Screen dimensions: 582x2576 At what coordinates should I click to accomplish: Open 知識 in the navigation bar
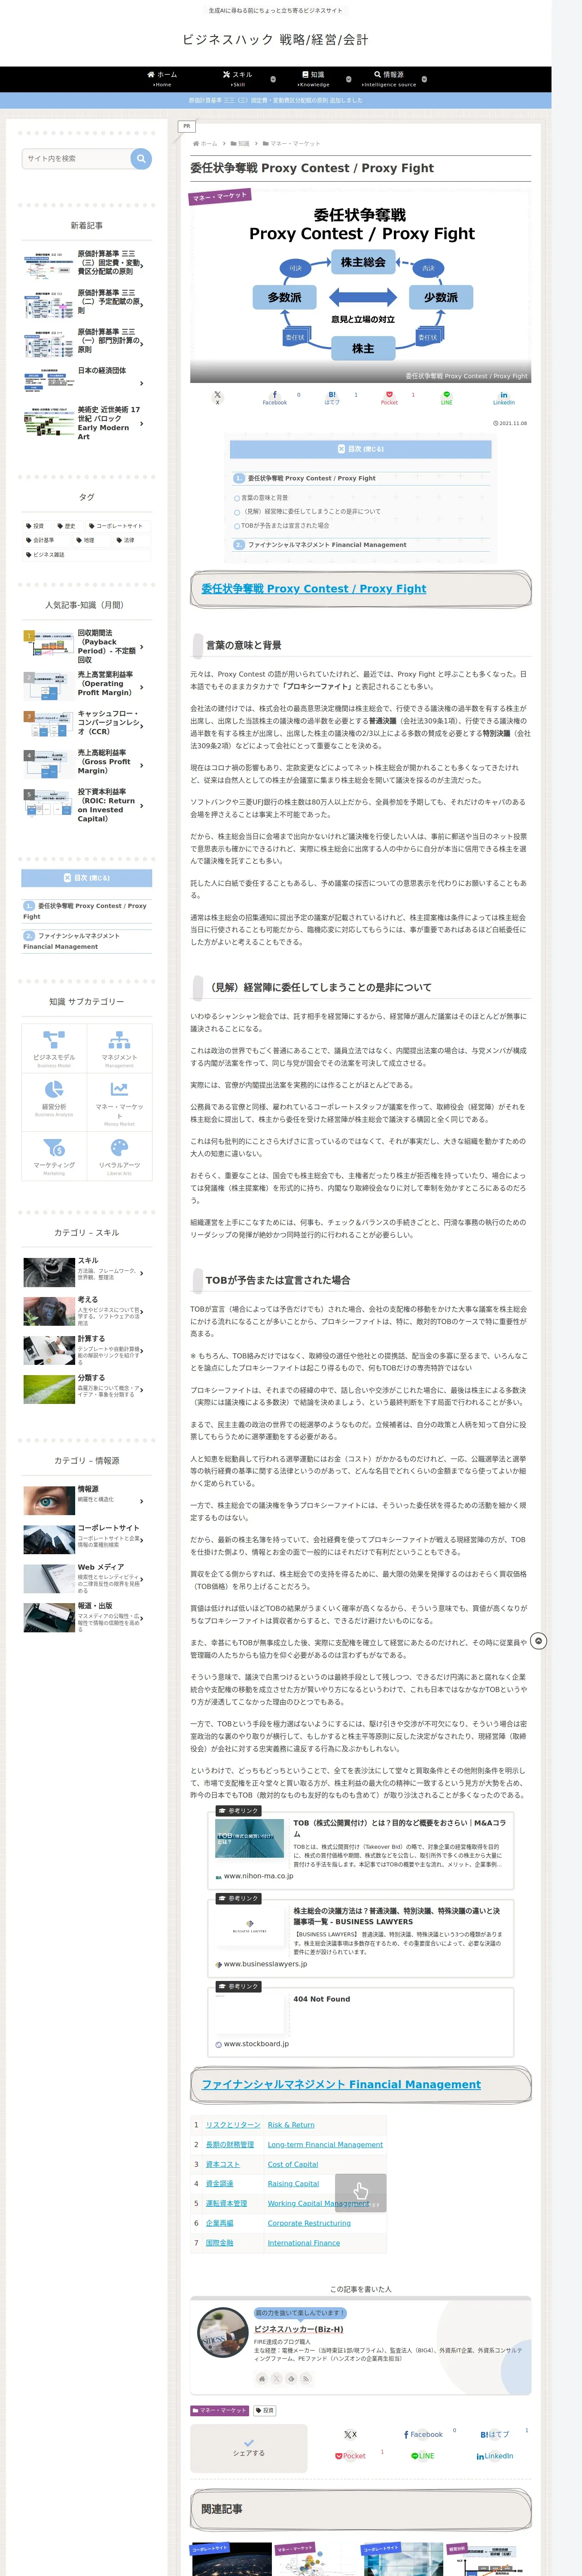(313, 79)
